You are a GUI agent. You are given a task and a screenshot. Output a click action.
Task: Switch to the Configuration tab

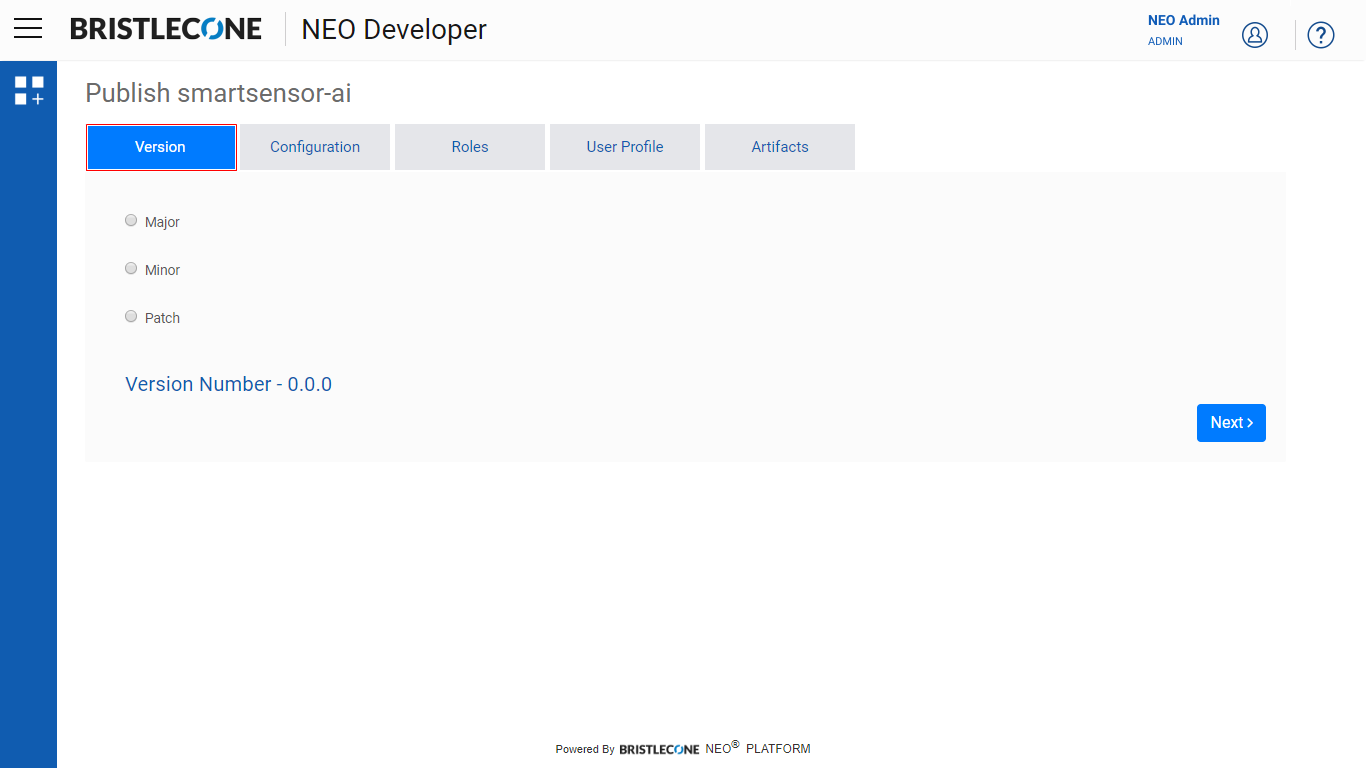(315, 147)
